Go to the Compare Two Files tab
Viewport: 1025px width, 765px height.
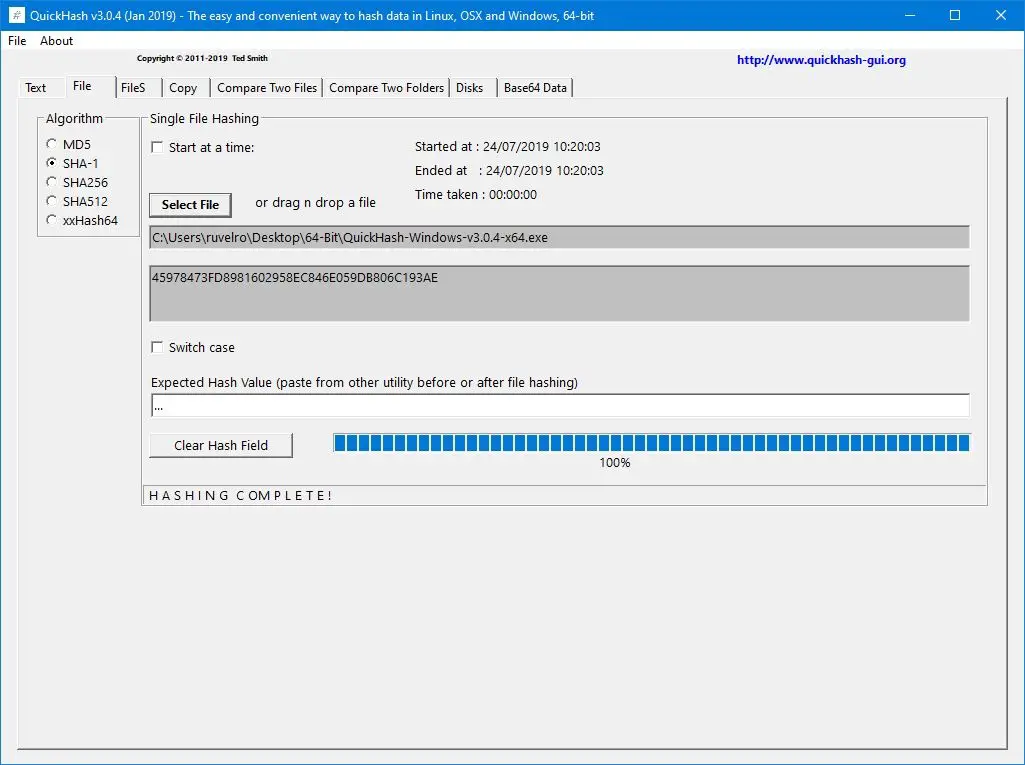pos(267,88)
